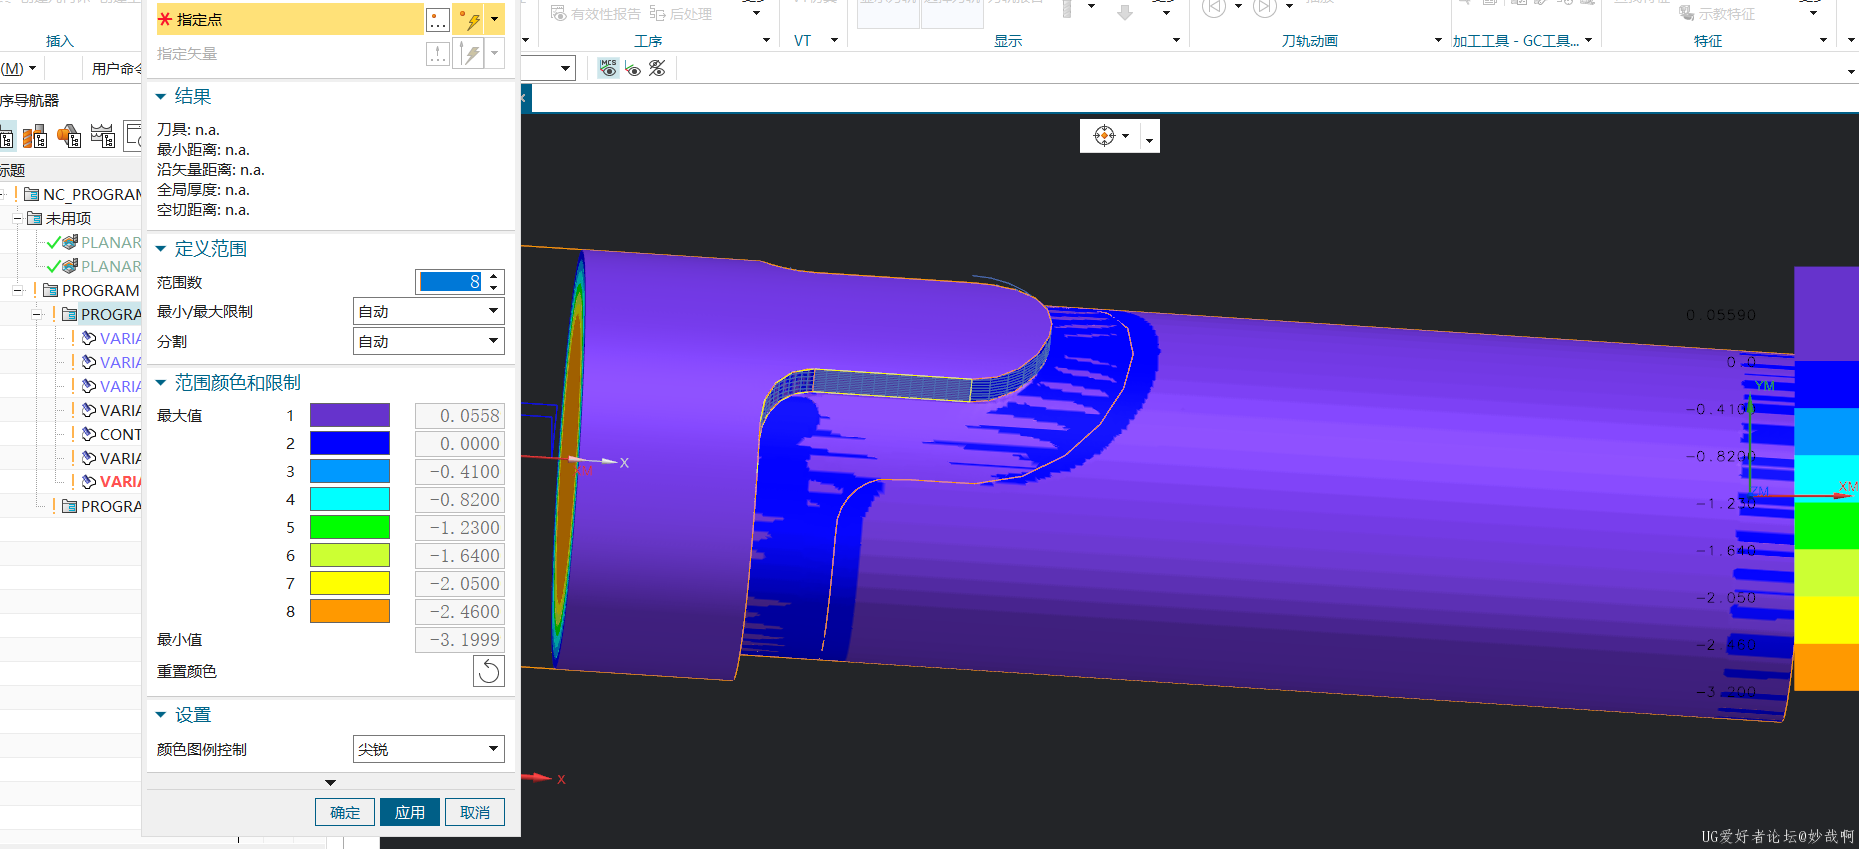This screenshot has height=849, width=1859.
Task: Click the 应用 button
Action: coord(409,812)
